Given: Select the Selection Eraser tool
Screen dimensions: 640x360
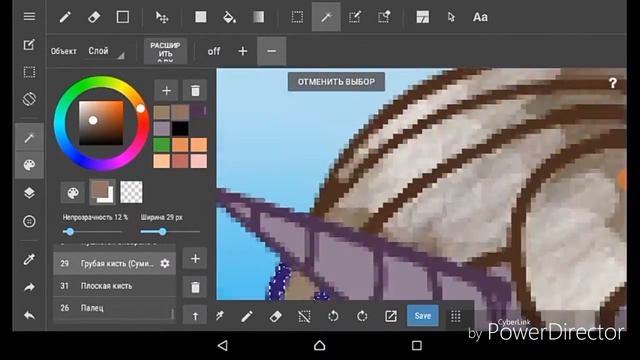Looking at the screenshot, I should (384, 17).
